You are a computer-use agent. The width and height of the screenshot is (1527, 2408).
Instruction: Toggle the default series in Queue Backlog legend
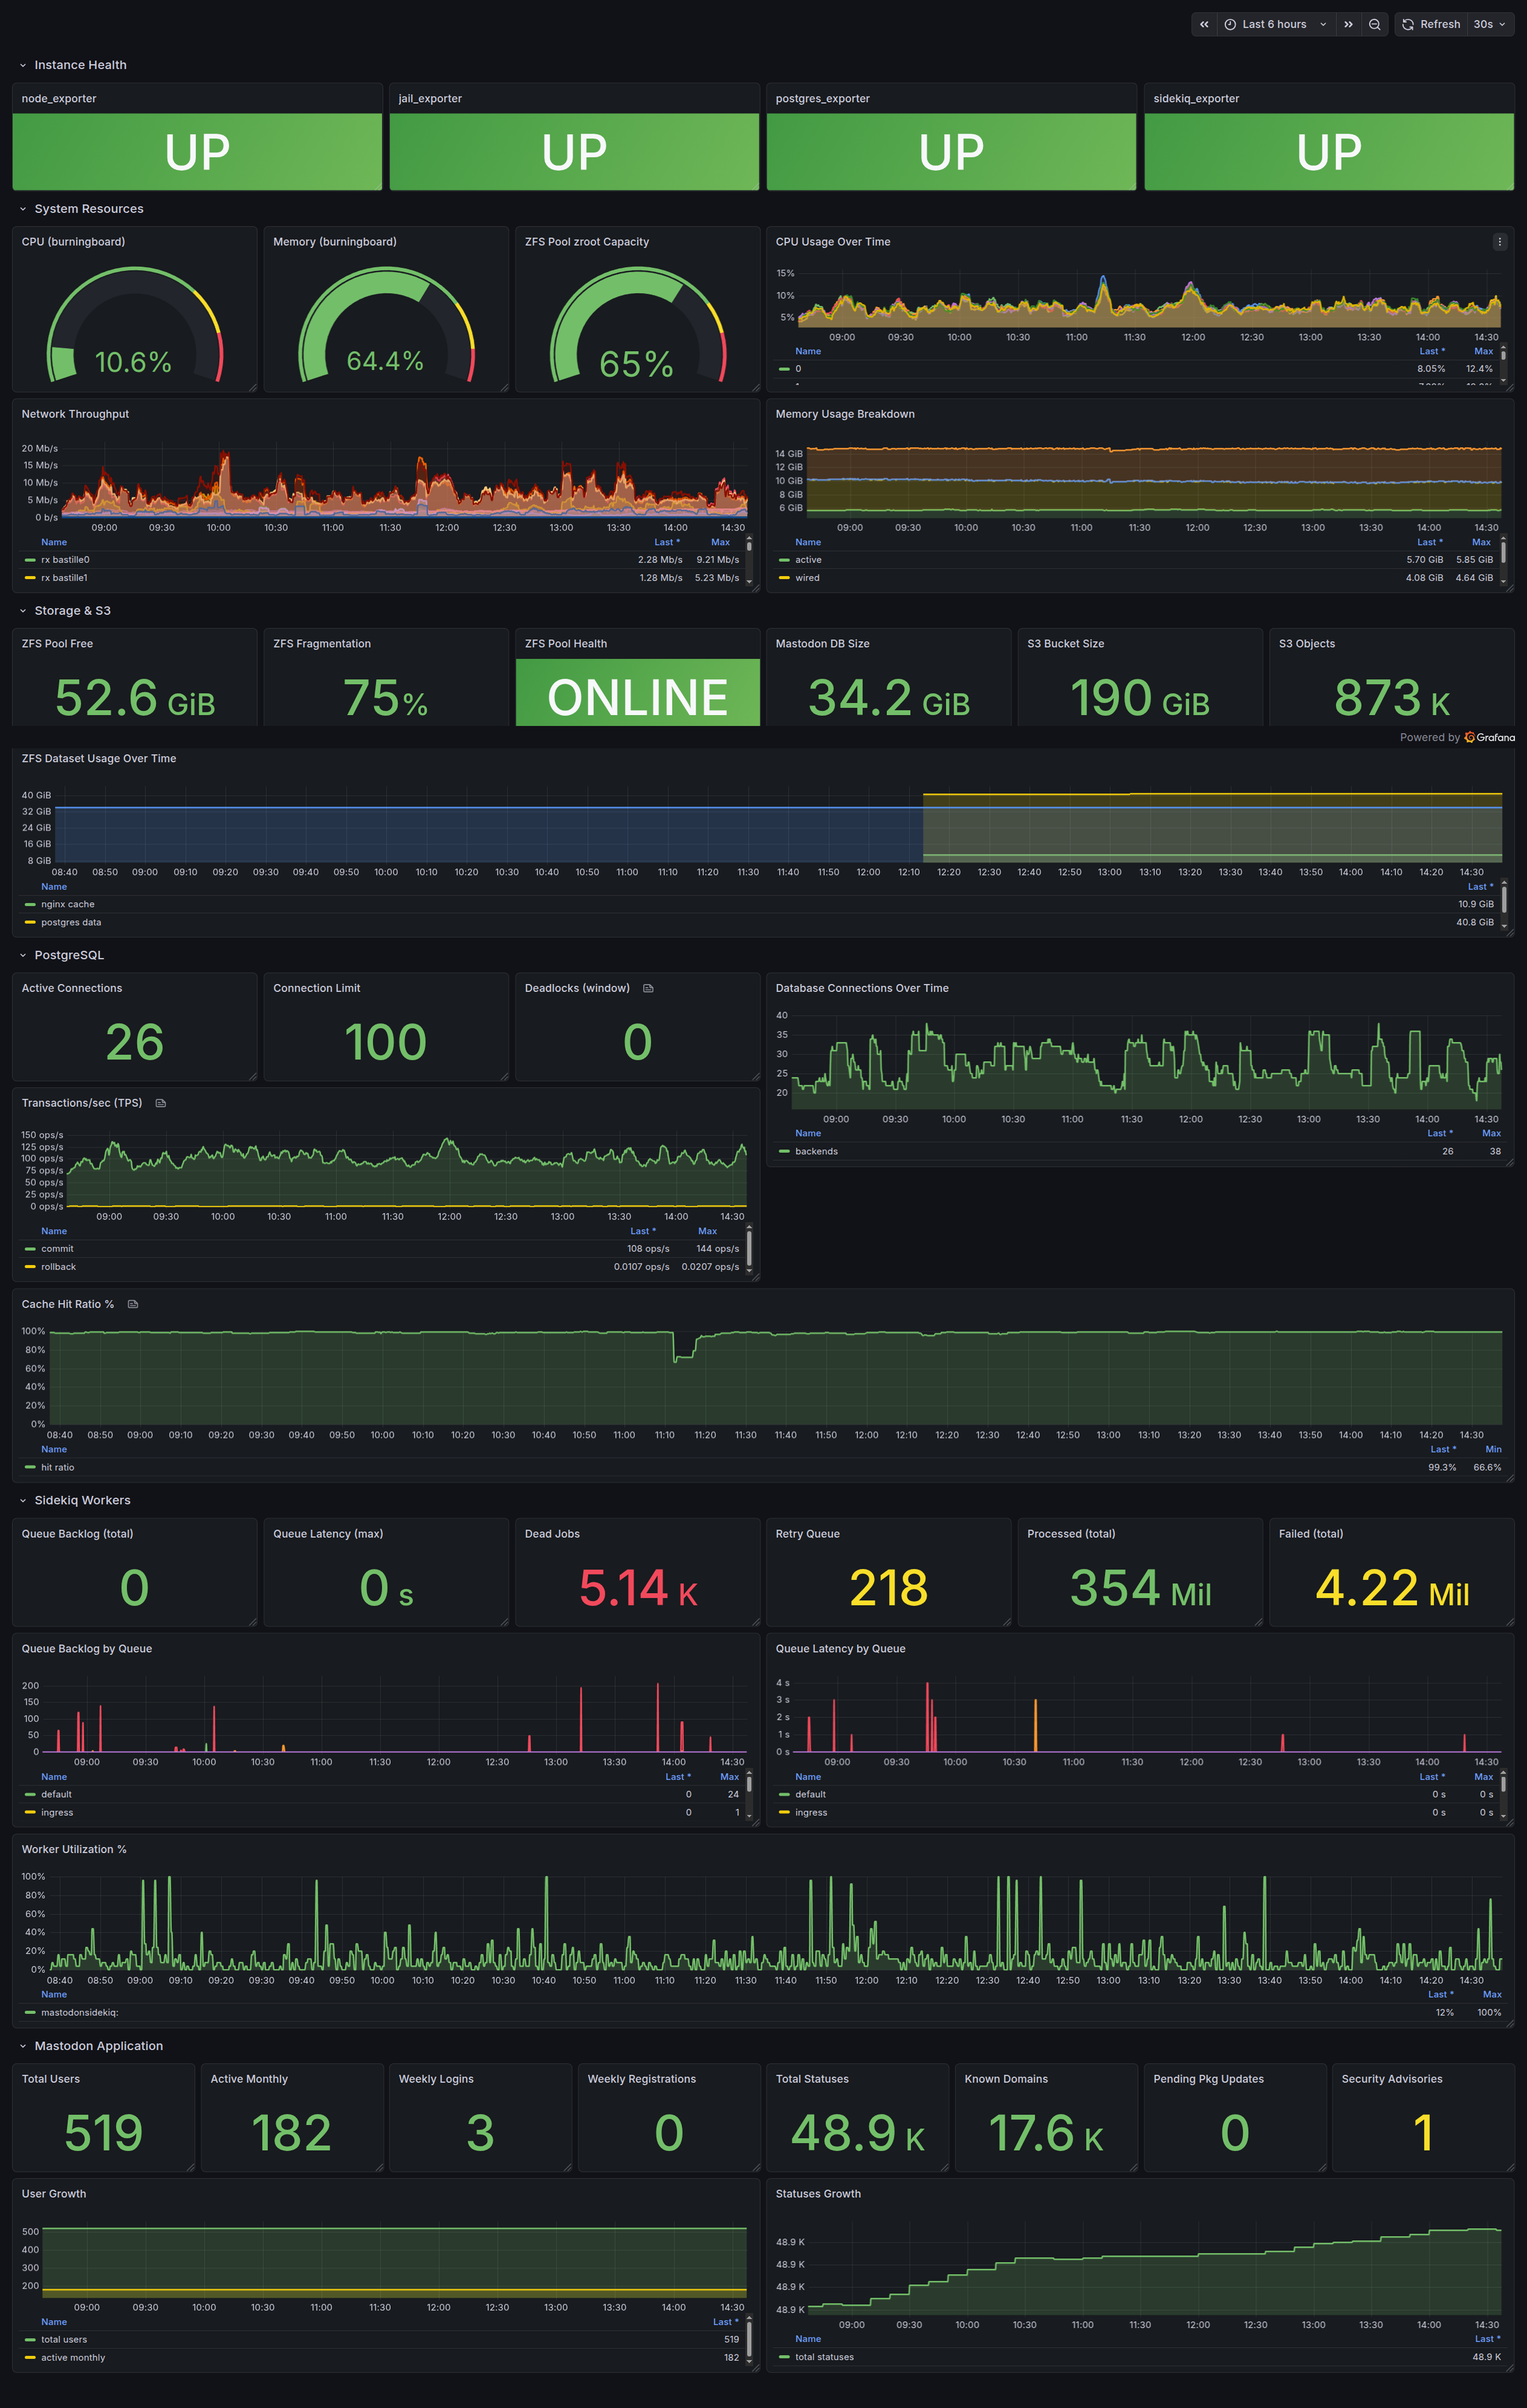pos(56,1795)
